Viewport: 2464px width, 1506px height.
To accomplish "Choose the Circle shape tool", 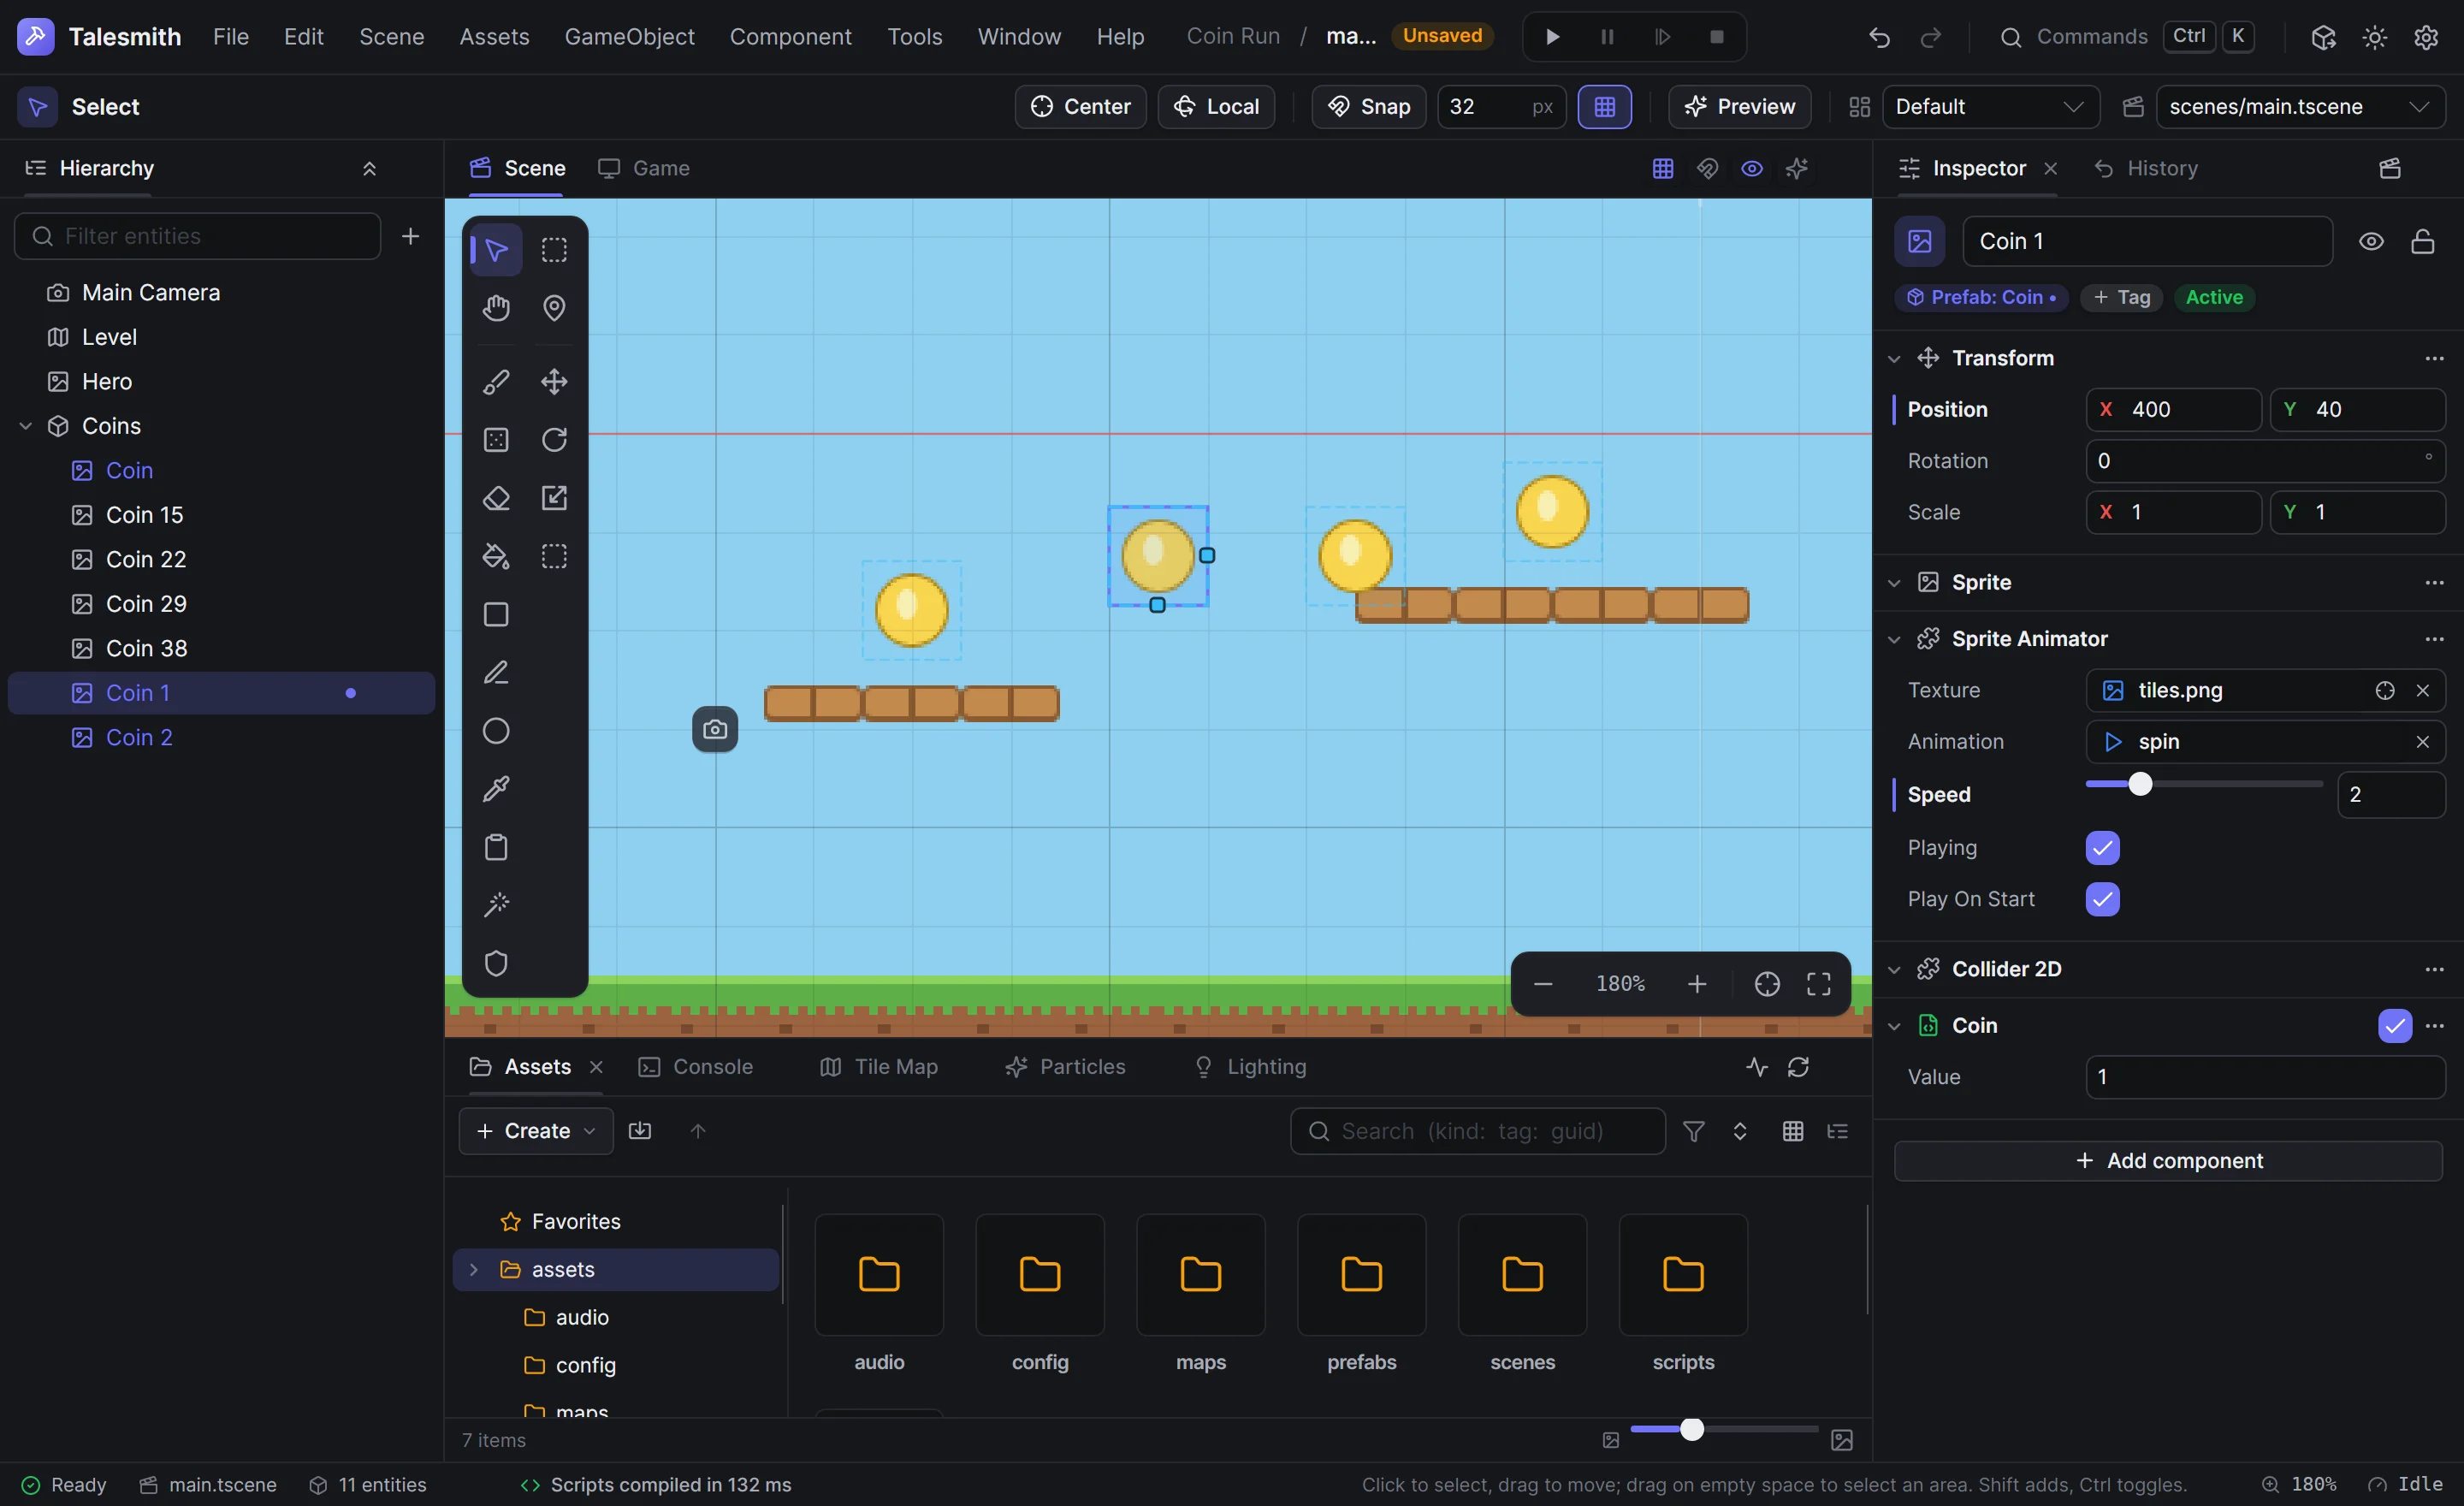I will [x=496, y=731].
